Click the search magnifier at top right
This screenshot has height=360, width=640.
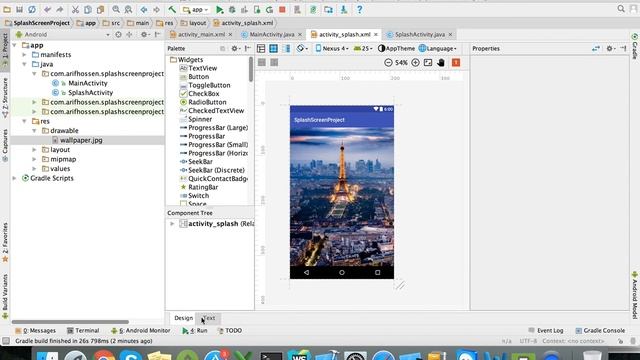pos(621,9)
